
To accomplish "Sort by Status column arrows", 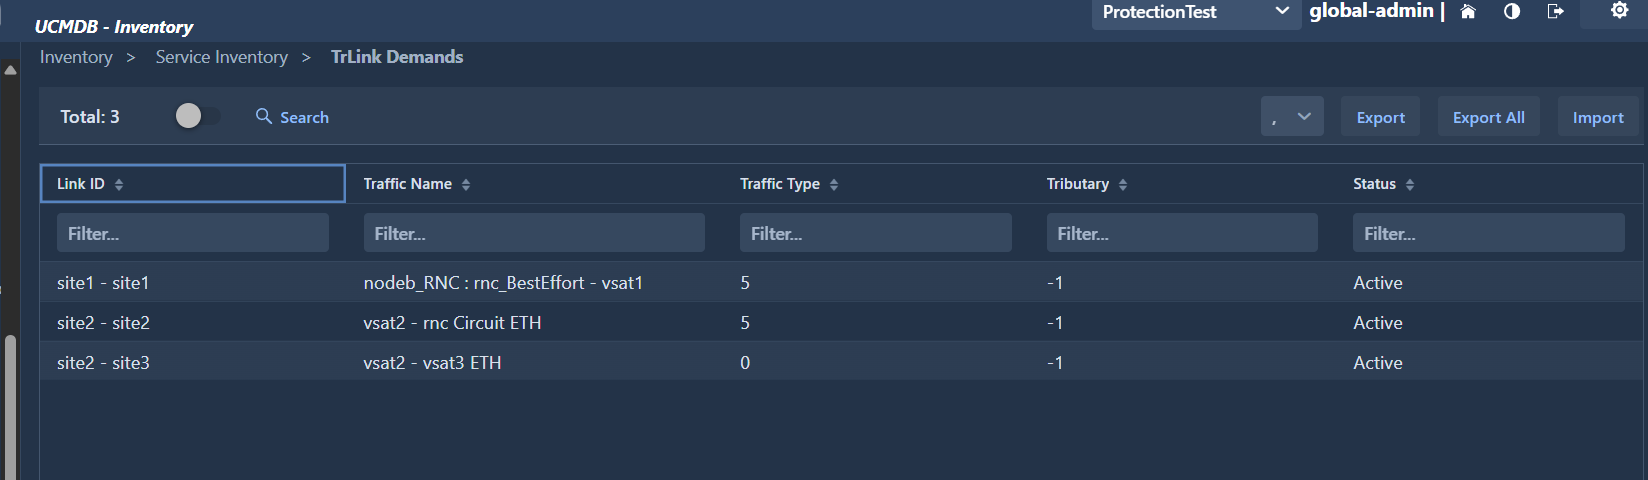I will coord(1410,184).
